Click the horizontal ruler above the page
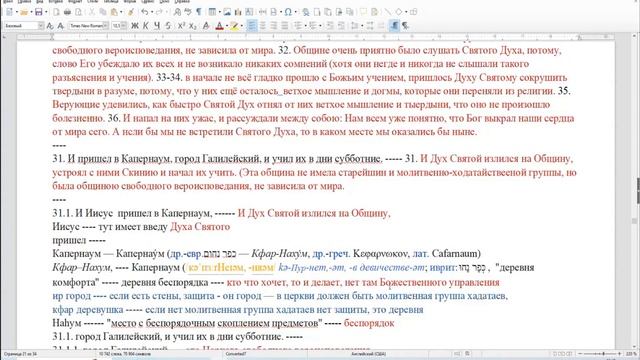This screenshot has width=640, height=360. 315,37
